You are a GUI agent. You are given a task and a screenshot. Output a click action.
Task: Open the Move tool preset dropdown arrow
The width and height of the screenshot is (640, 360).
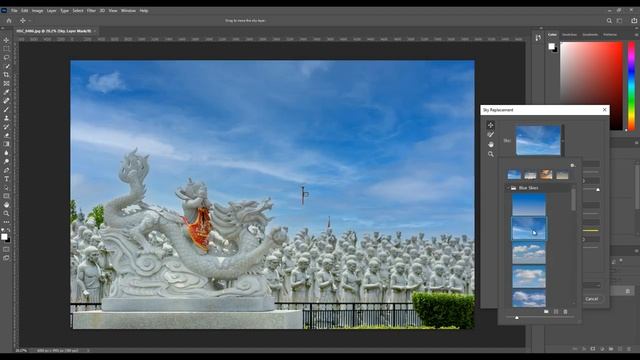click(29, 20)
